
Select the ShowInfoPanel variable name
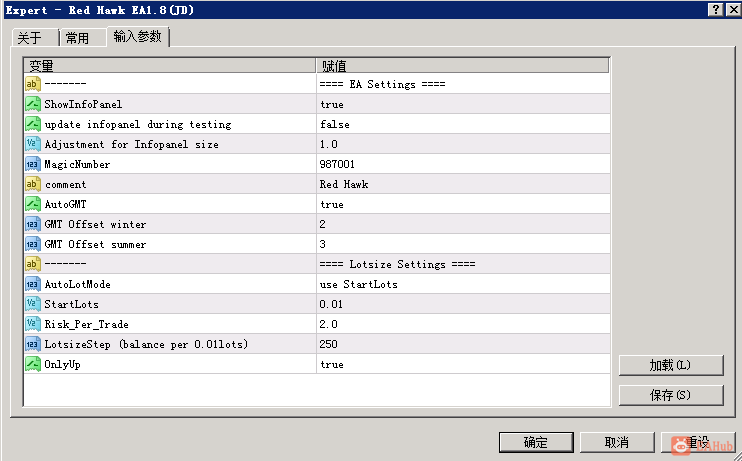pyautogui.click(x=83, y=104)
